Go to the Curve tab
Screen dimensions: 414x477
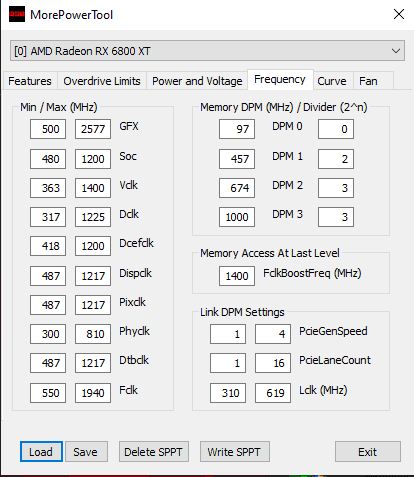tap(332, 81)
